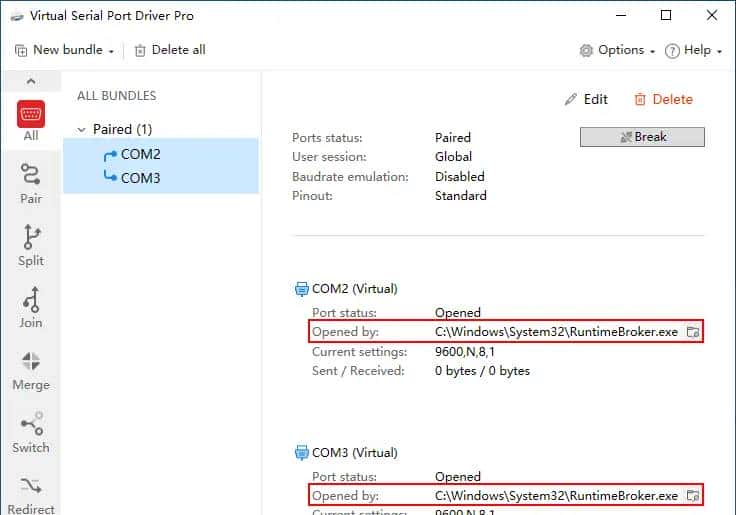736x515 pixels.
Task: Click folder icon beside COM2 Opened by path
Action: [x=692, y=332]
